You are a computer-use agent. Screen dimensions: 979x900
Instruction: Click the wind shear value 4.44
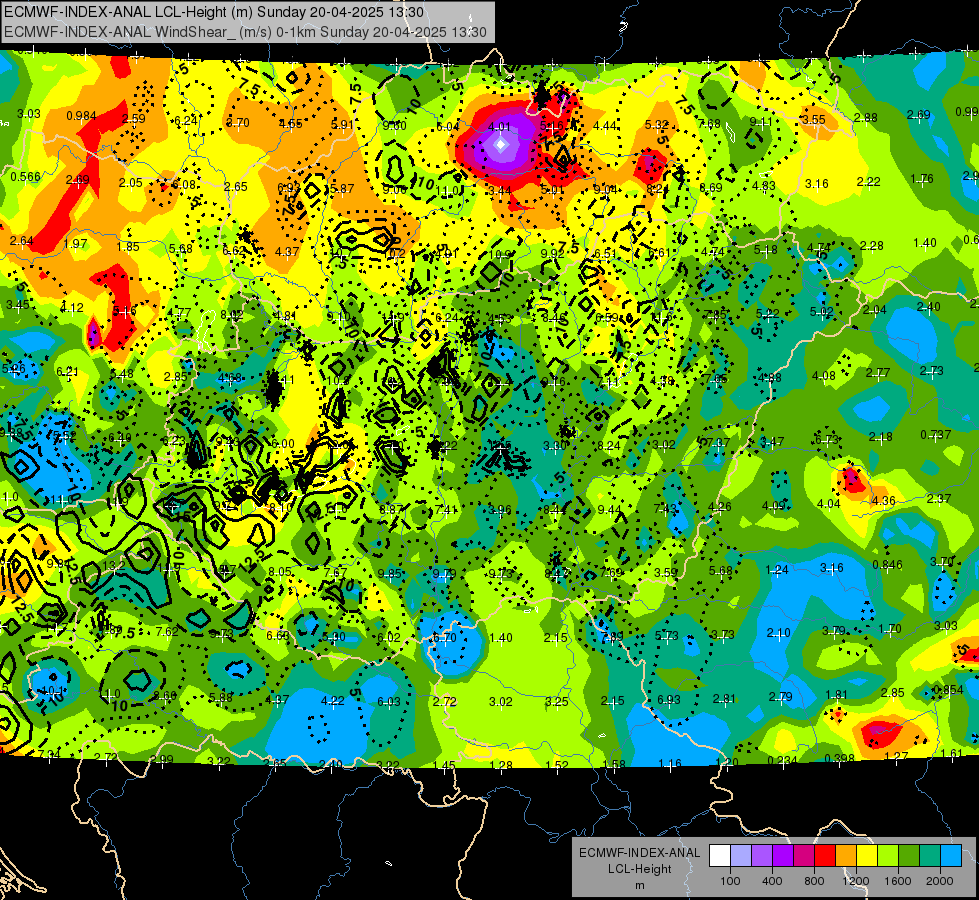click(x=604, y=126)
